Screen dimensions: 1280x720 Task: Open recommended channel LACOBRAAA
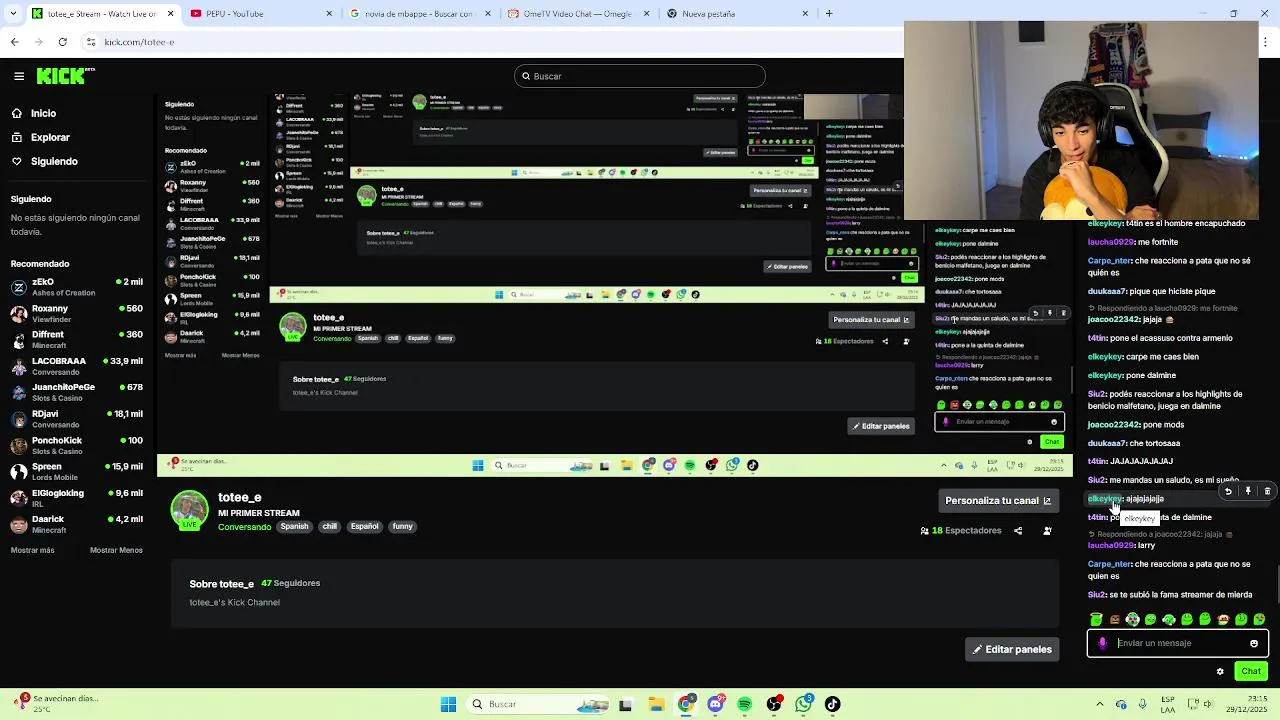pos(77,366)
